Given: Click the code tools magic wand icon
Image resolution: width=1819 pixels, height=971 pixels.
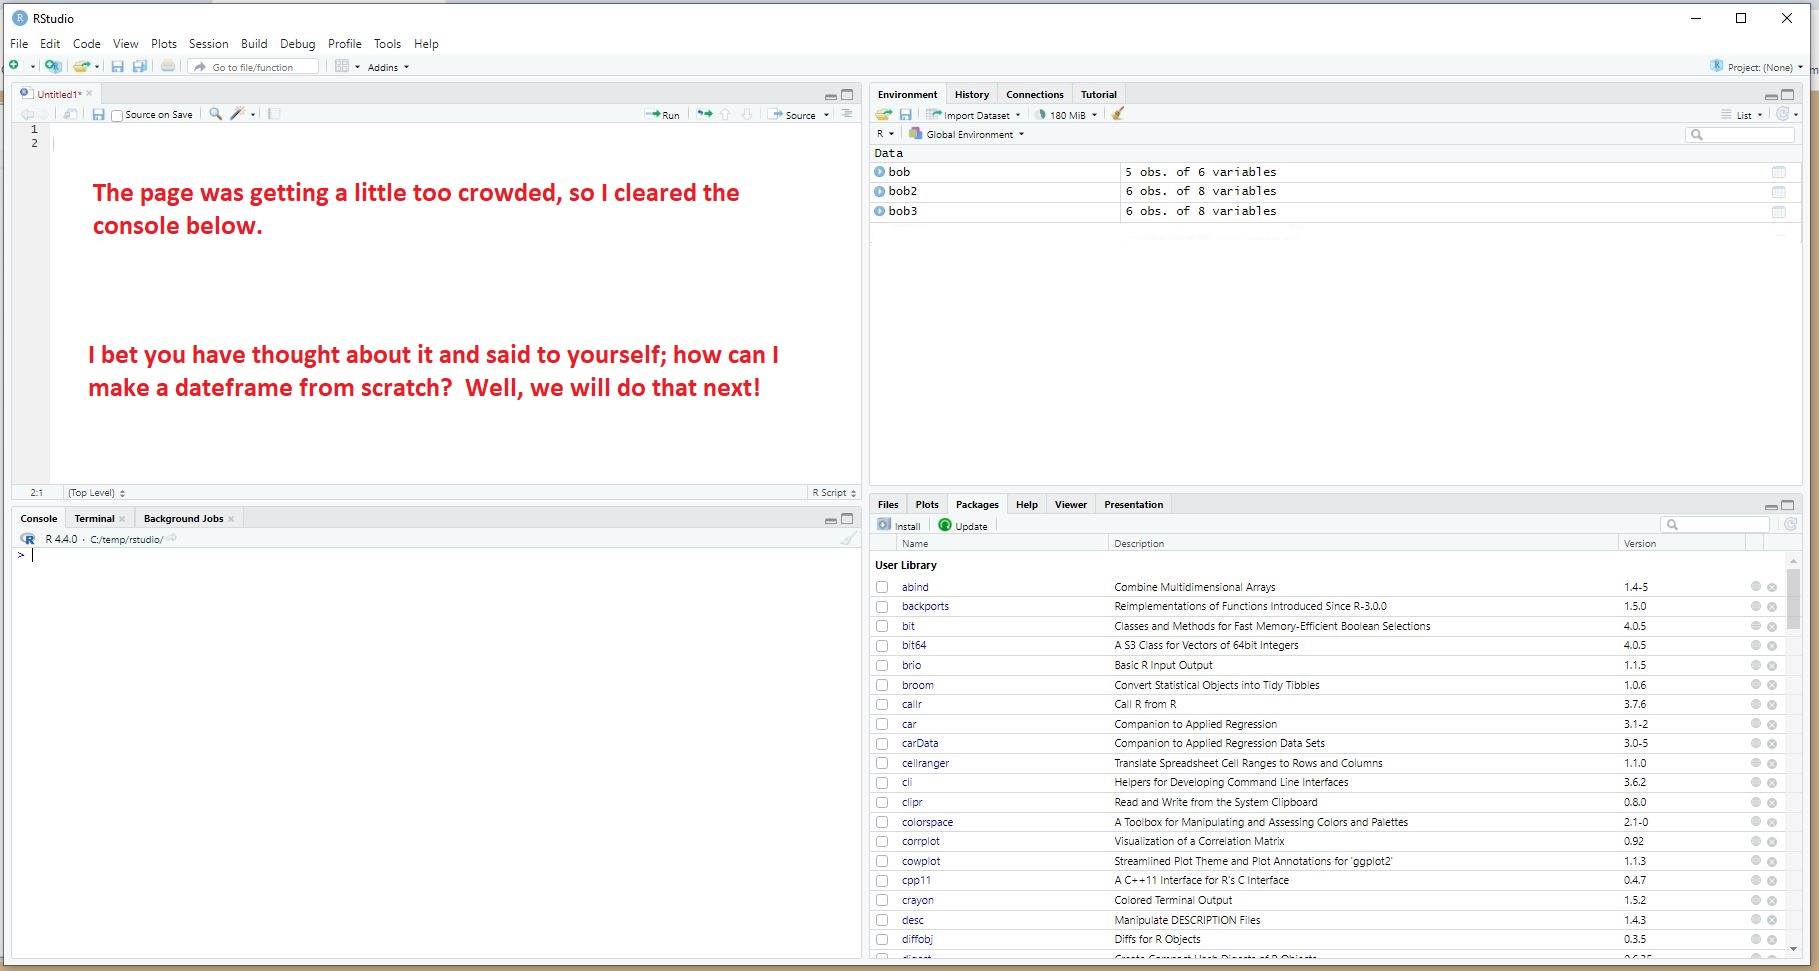Looking at the screenshot, I should pyautogui.click(x=238, y=114).
